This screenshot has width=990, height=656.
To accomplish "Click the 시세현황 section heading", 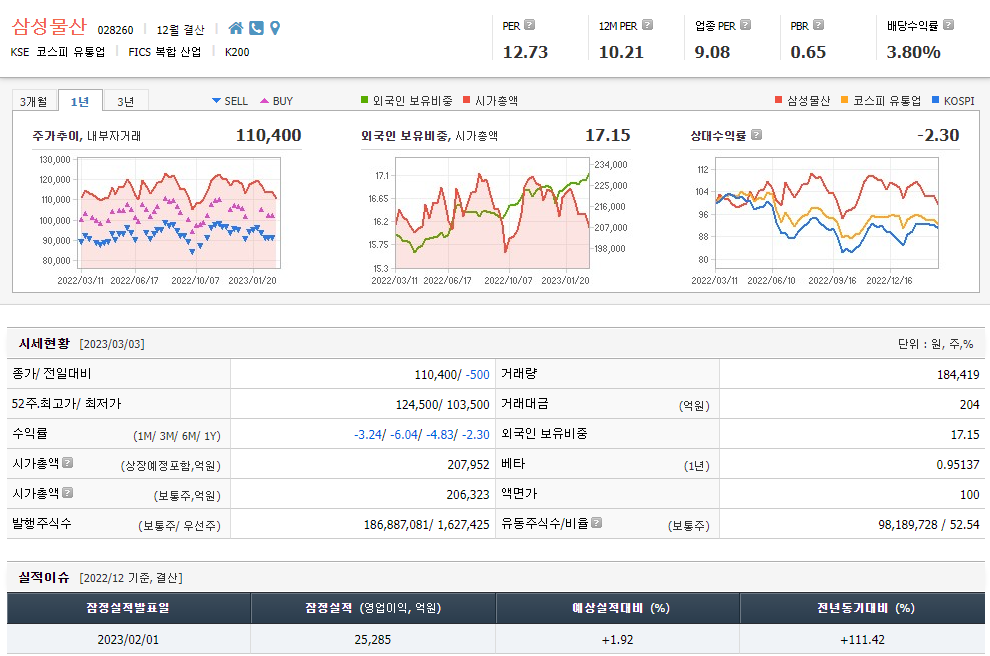I will [44, 343].
